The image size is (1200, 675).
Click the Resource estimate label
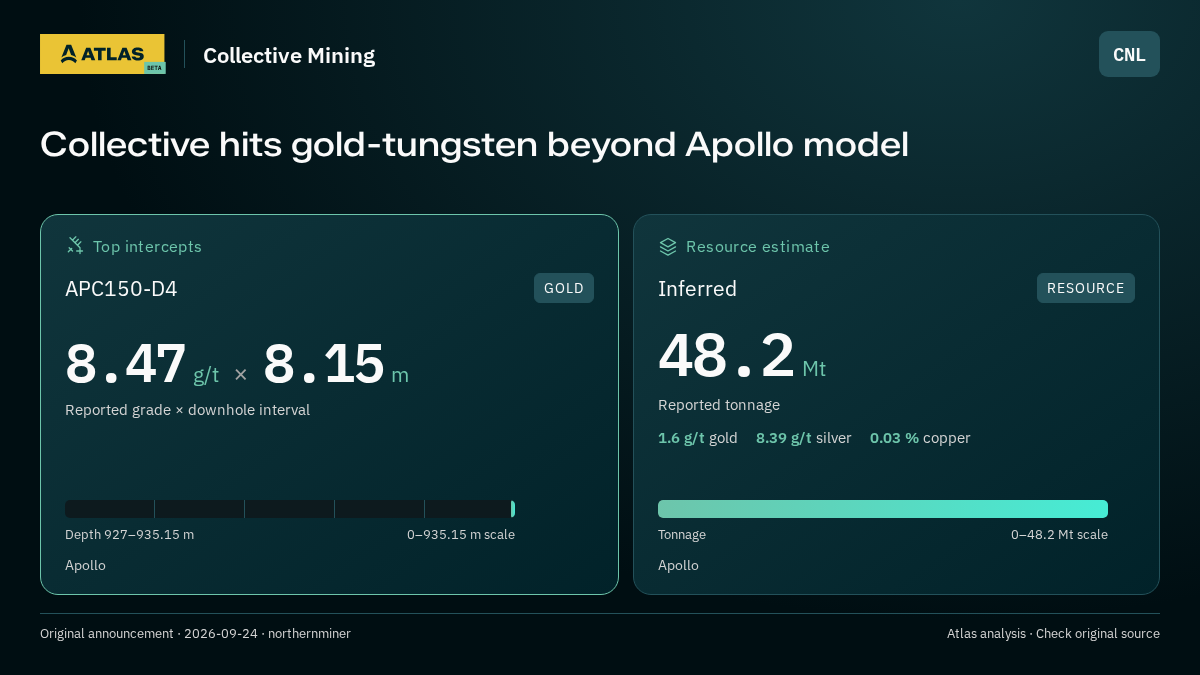[x=758, y=246]
